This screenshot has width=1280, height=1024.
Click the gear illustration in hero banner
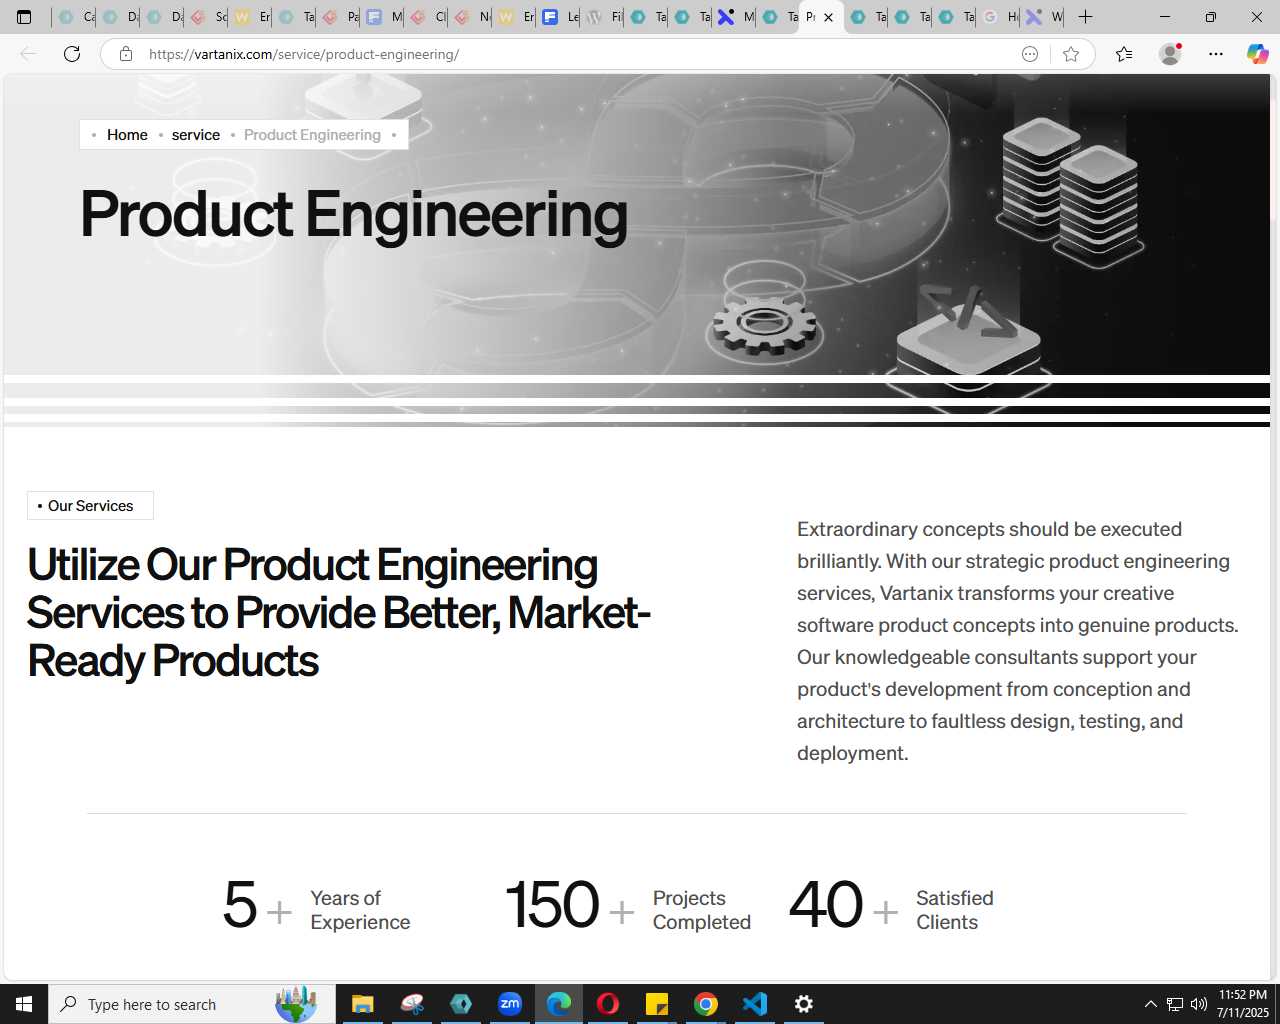pyautogui.click(x=765, y=325)
